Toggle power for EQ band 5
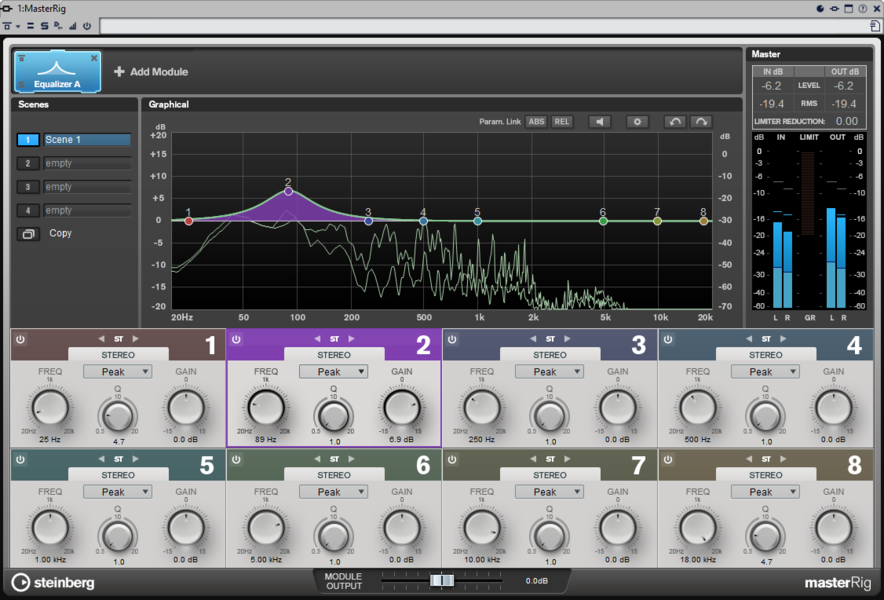This screenshot has height=600, width=884. (20, 460)
